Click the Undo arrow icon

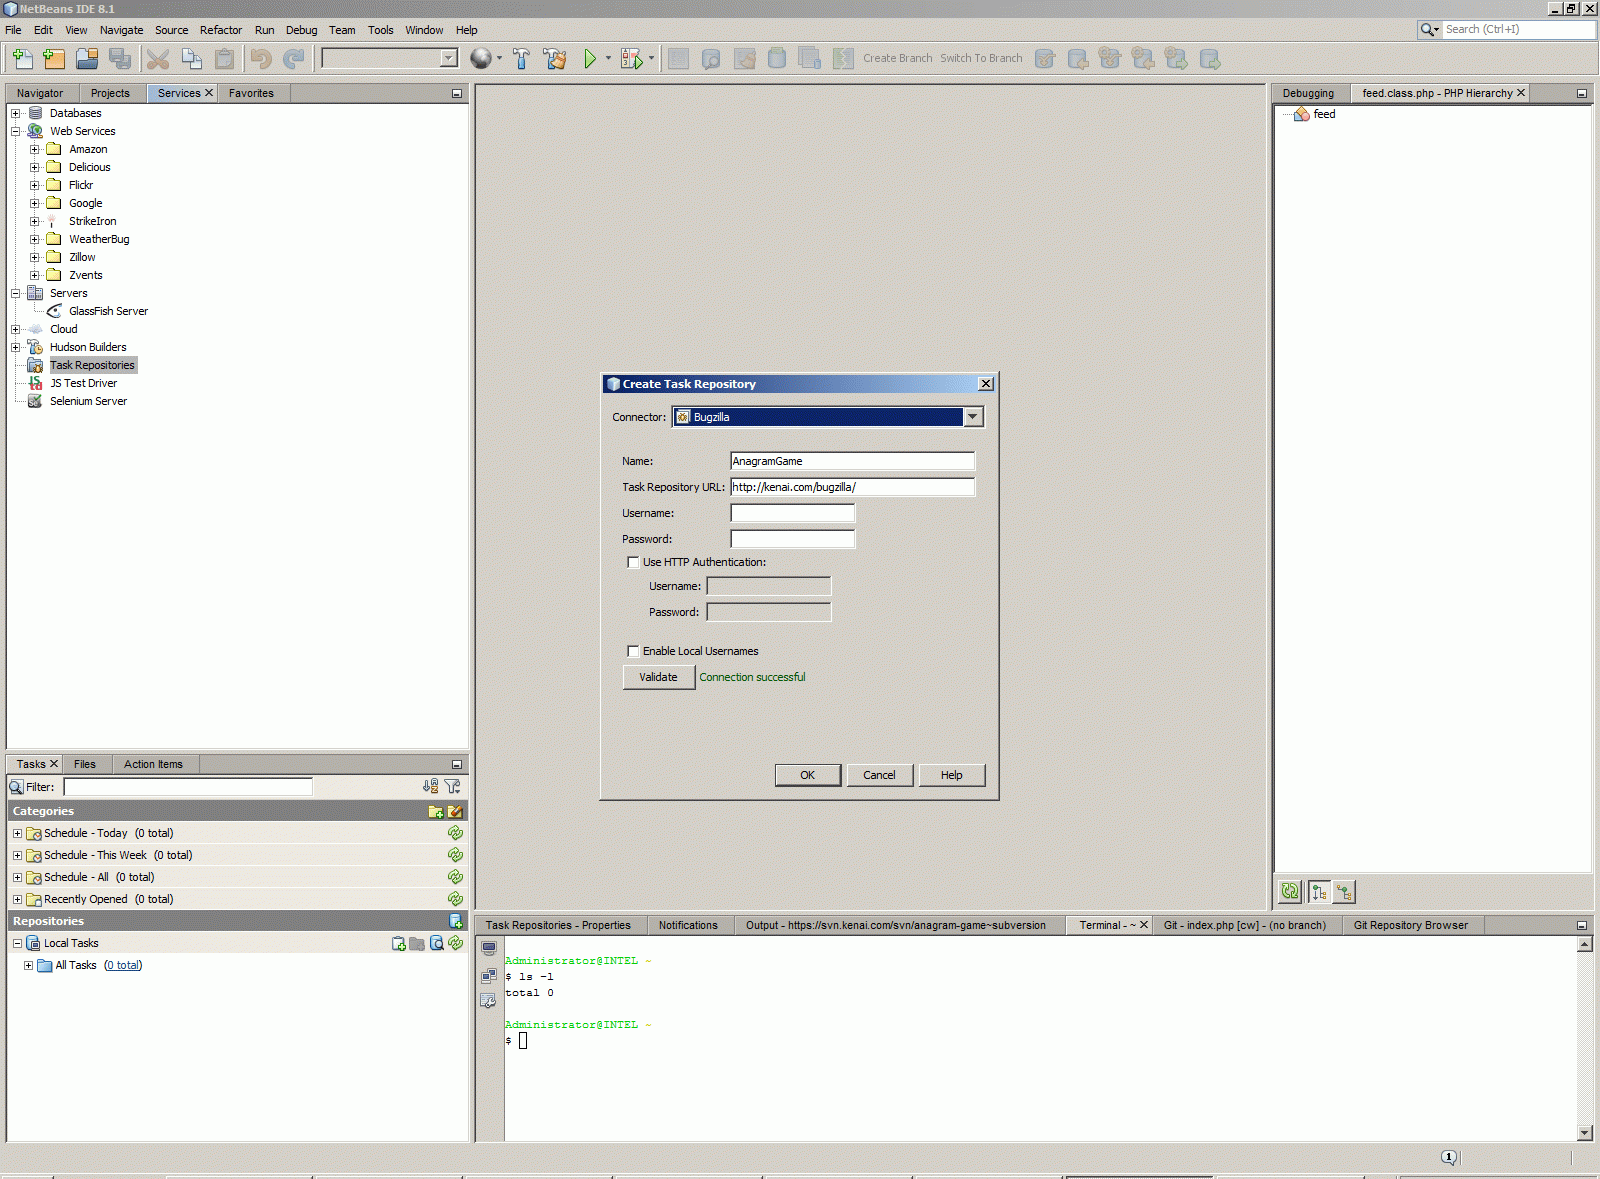(261, 59)
